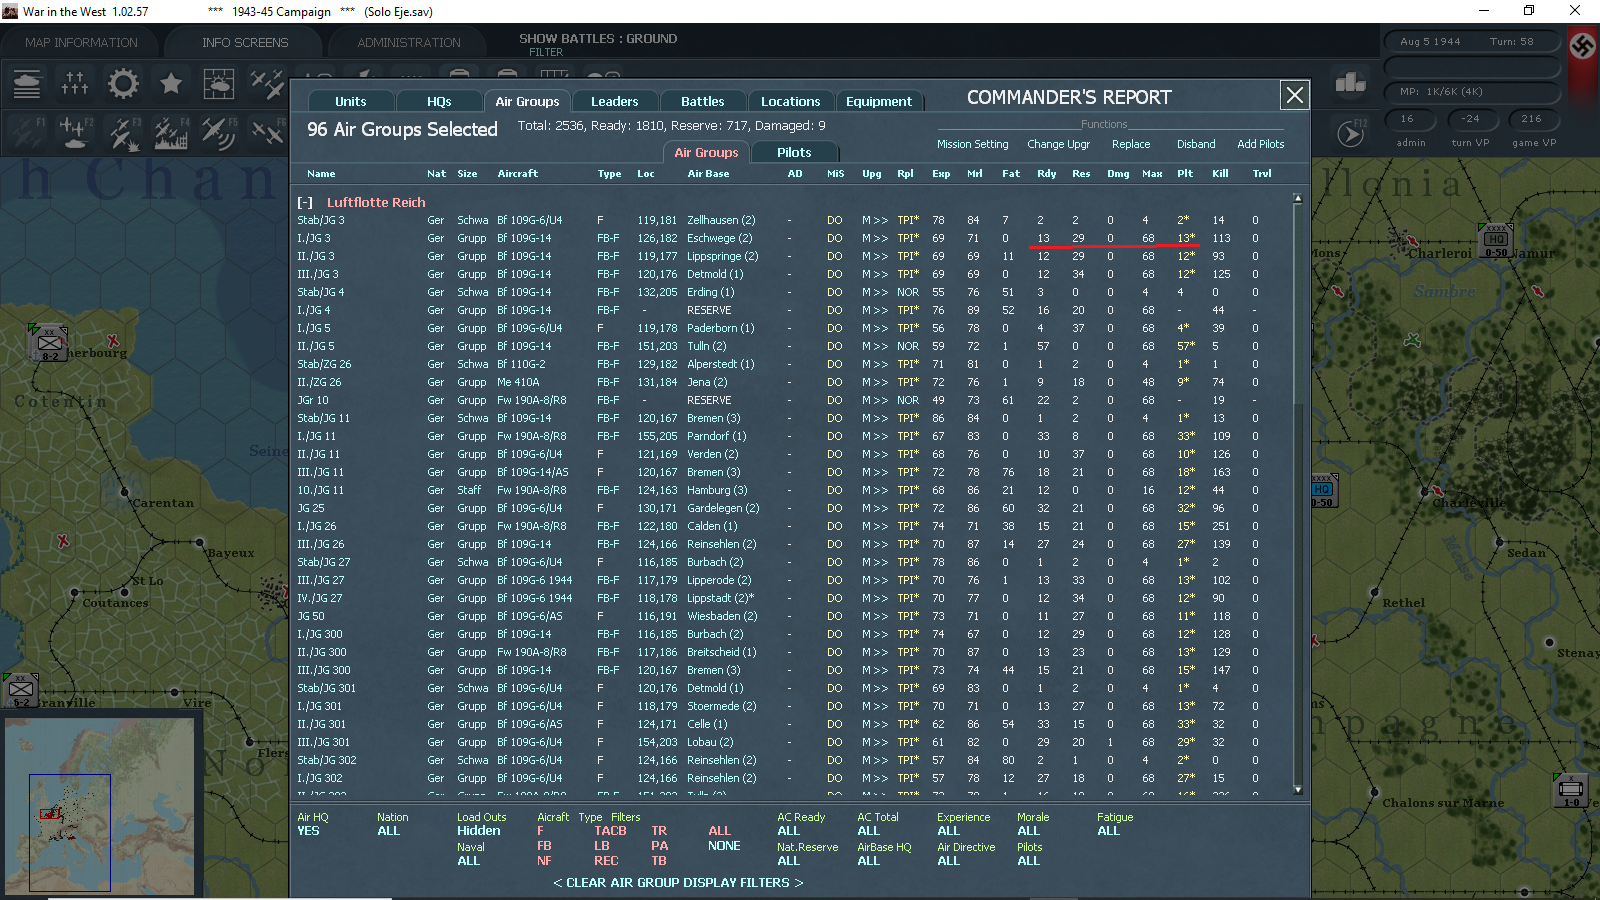The image size is (1600, 900).
Task: Change the Experience filter value ALL
Action: coord(948,831)
